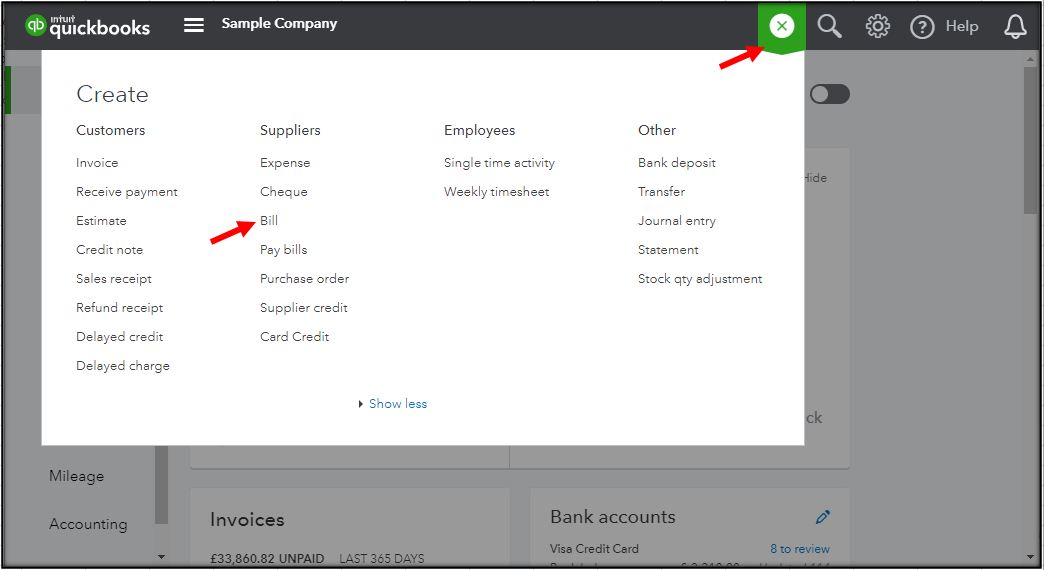Close the Create menu with green X
Viewport: 1044px width, 570px height.
[782, 26]
